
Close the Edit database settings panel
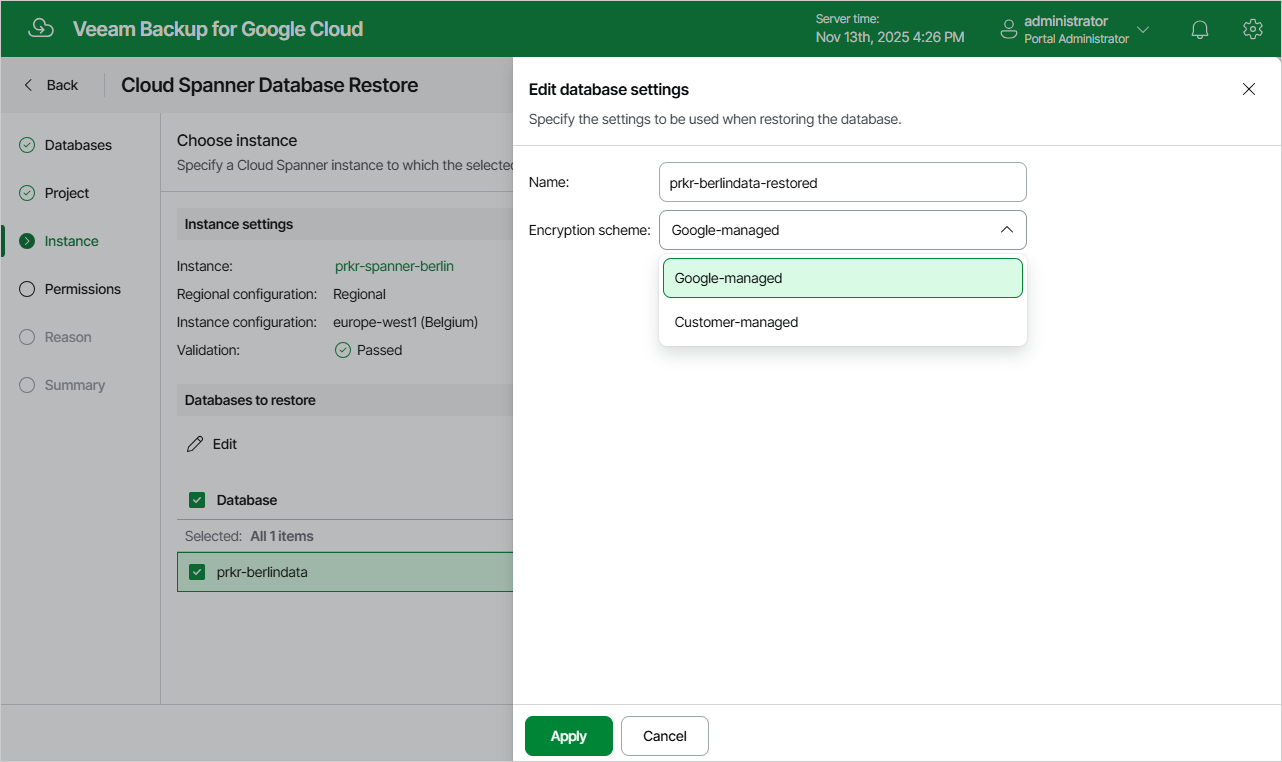pyautogui.click(x=1248, y=89)
